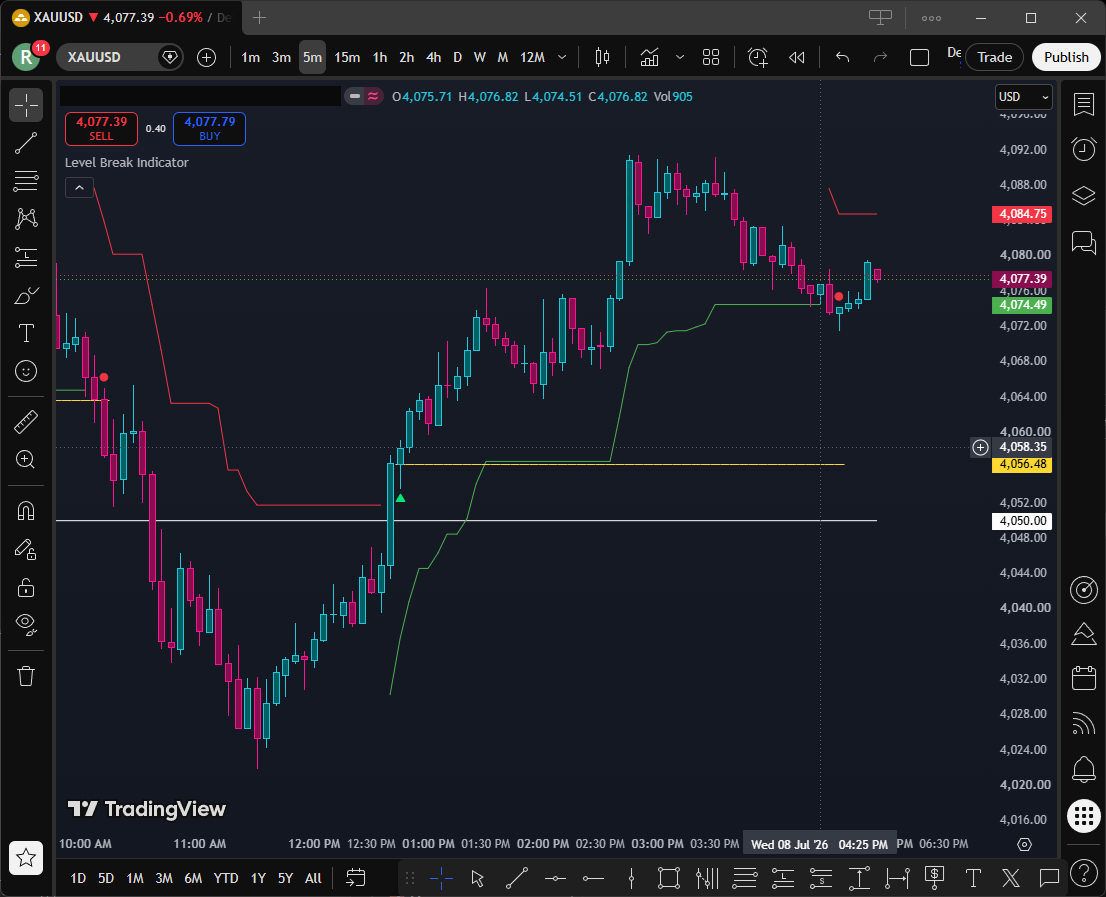Click the blue BUY 4,077.79 button

click(x=209, y=128)
